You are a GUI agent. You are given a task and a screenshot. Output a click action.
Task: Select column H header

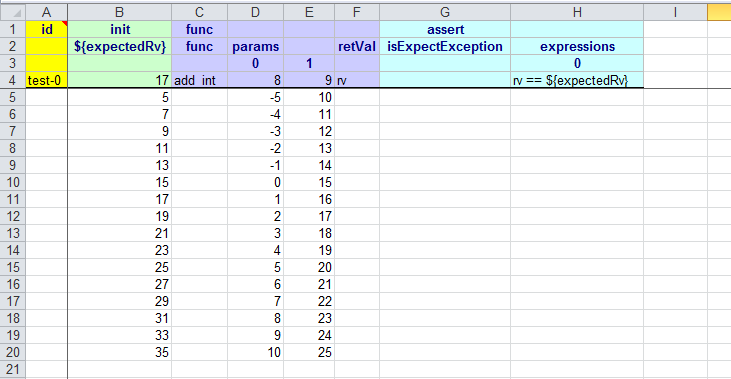click(x=577, y=13)
